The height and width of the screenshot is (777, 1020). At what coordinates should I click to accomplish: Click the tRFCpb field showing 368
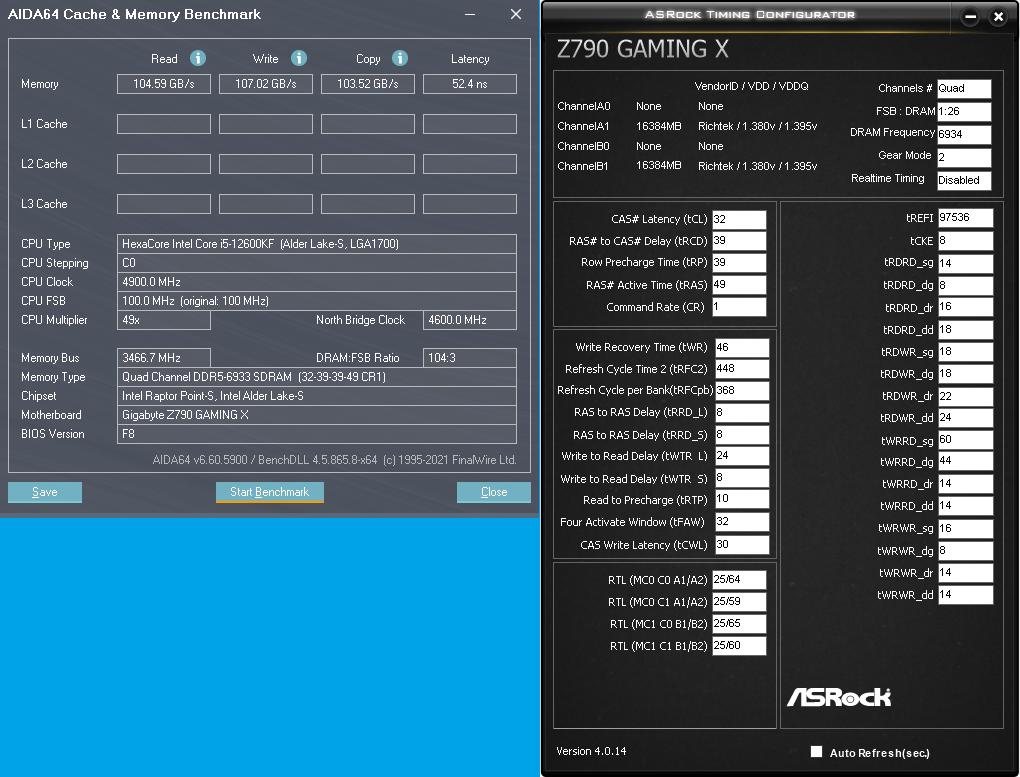tap(742, 390)
